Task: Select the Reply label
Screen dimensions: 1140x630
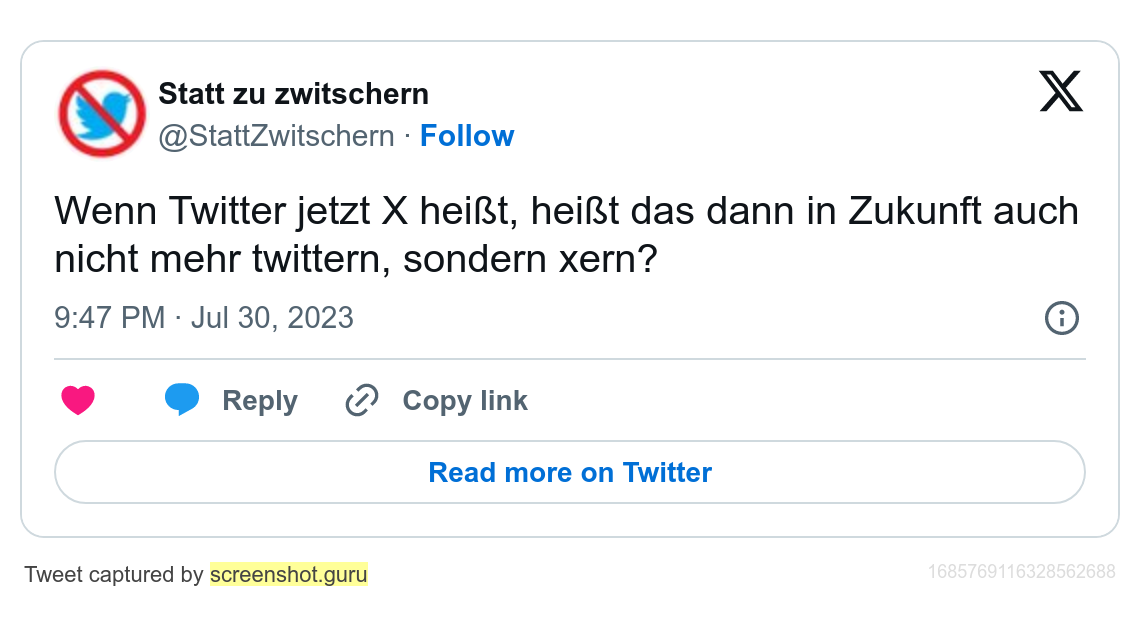Action: [x=260, y=400]
